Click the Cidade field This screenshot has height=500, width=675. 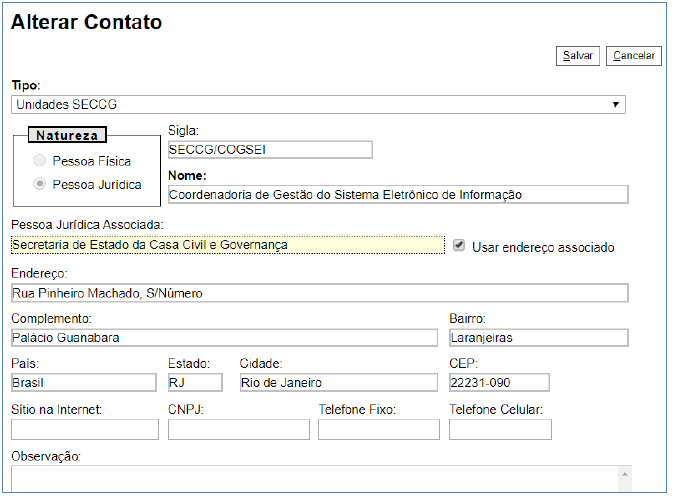[338, 383]
